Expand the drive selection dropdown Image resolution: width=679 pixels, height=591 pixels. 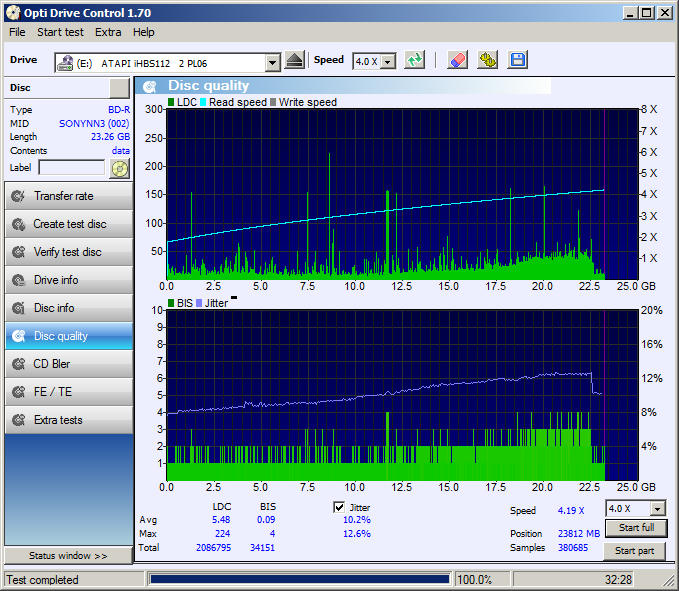pos(272,63)
